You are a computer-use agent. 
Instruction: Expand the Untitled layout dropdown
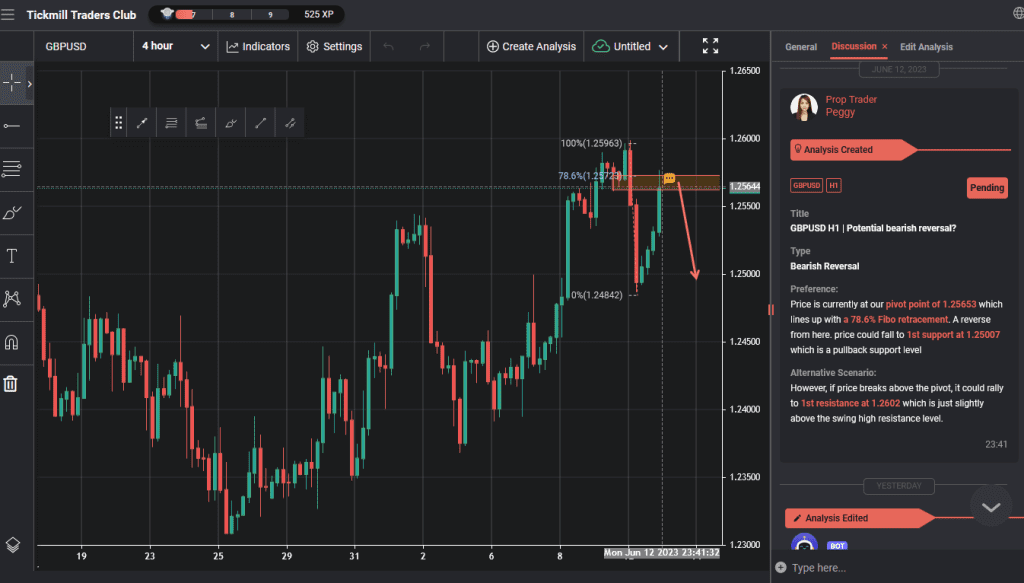point(631,46)
